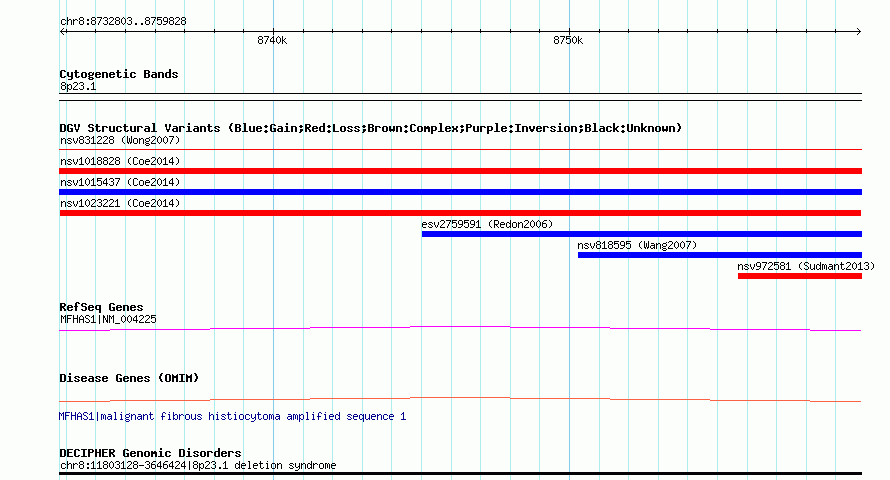This screenshot has height=480, width=890.
Task: Open MFHAS1 malignant fibrous histiocytoma link
Action: 232,416
